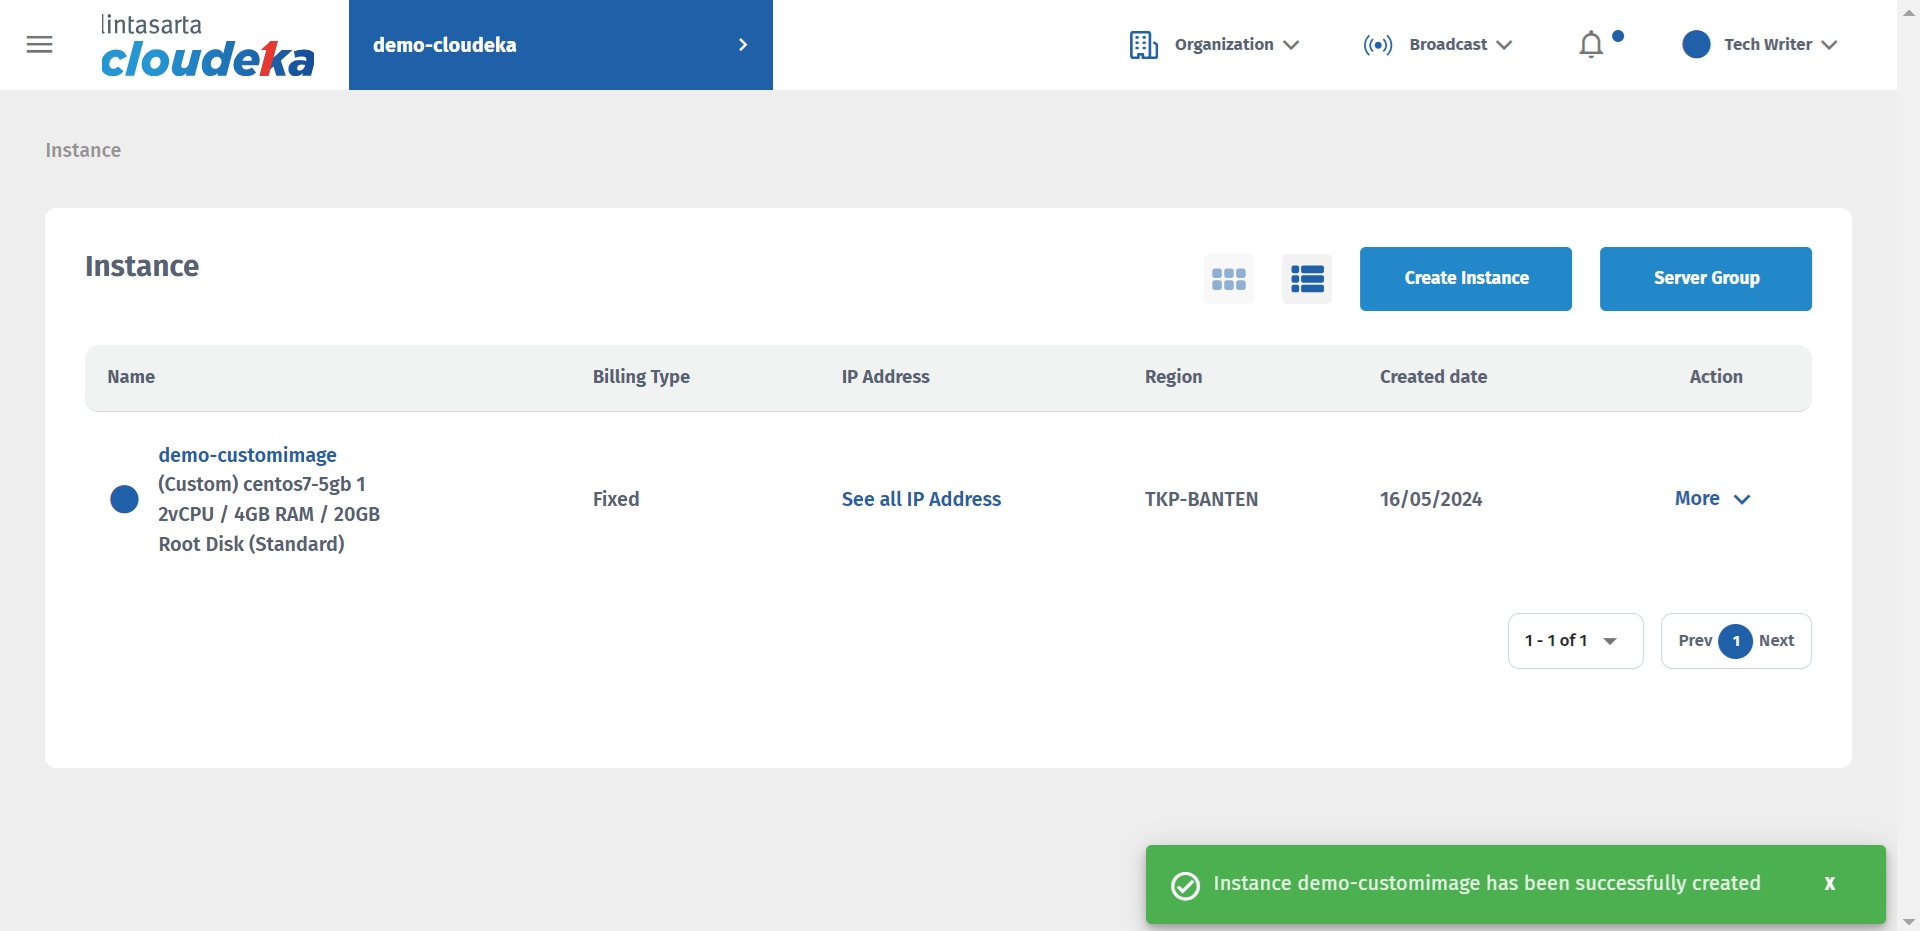Click the Tech Writer avatar circle
This screenshot has height=931, width=1920.
click(x=1696, y=45)
